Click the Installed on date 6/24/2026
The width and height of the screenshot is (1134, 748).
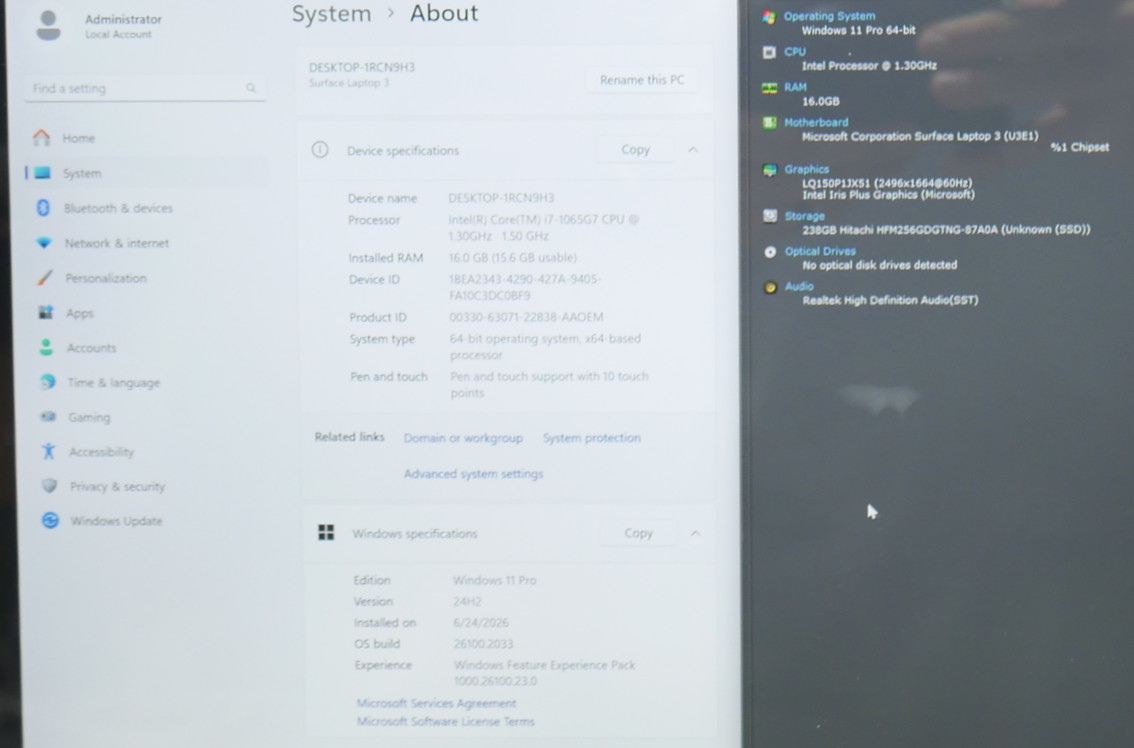(x=481, y=623)
